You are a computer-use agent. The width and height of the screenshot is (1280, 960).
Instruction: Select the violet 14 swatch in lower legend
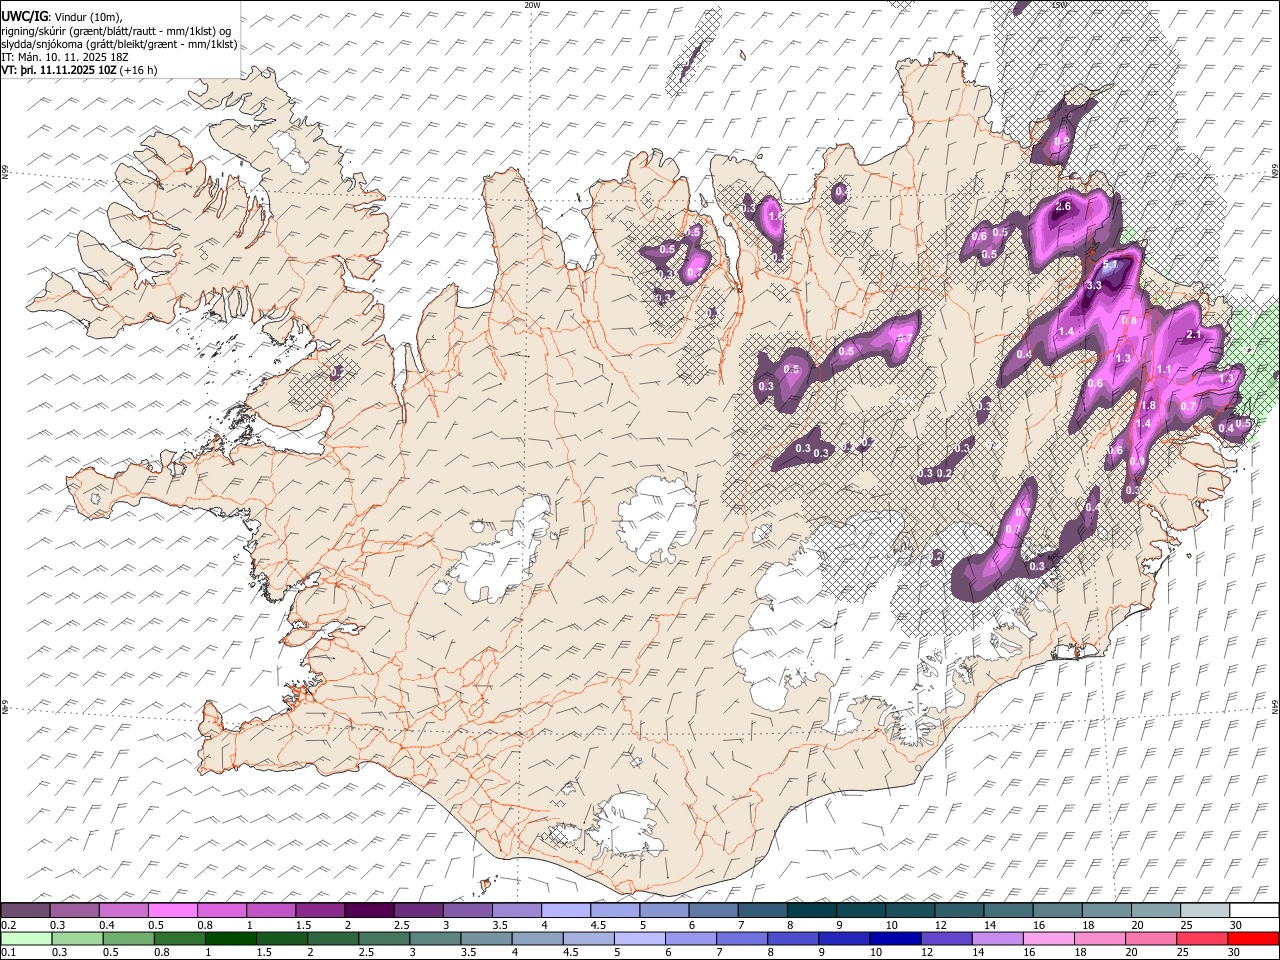click(x=997, y=938)
